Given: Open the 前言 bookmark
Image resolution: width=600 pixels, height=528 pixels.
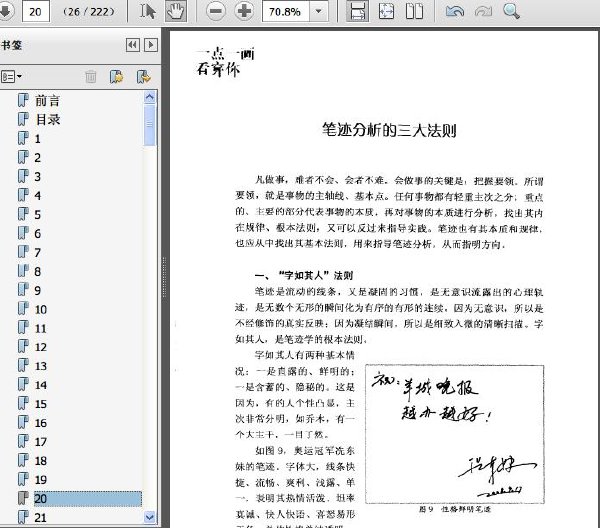Looking at the screenshot, I should tap(47, 101).
